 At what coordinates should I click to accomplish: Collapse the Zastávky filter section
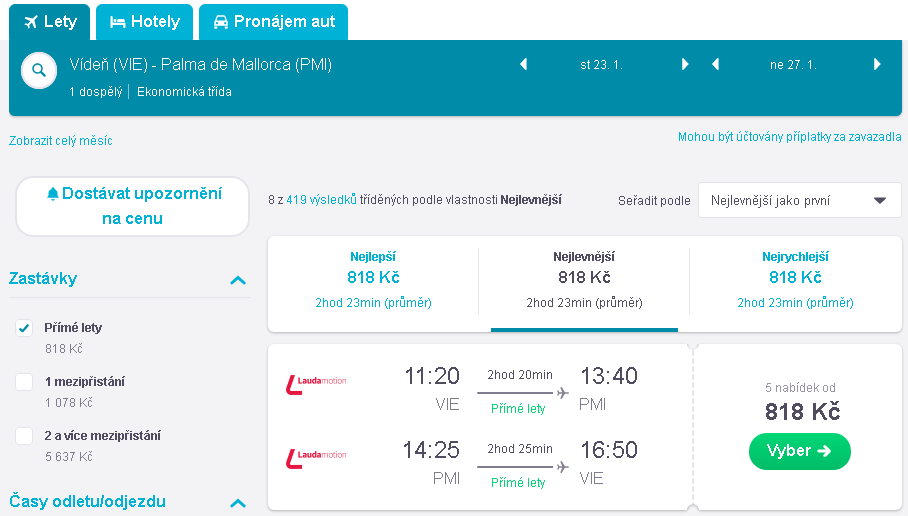click(238, 280)
